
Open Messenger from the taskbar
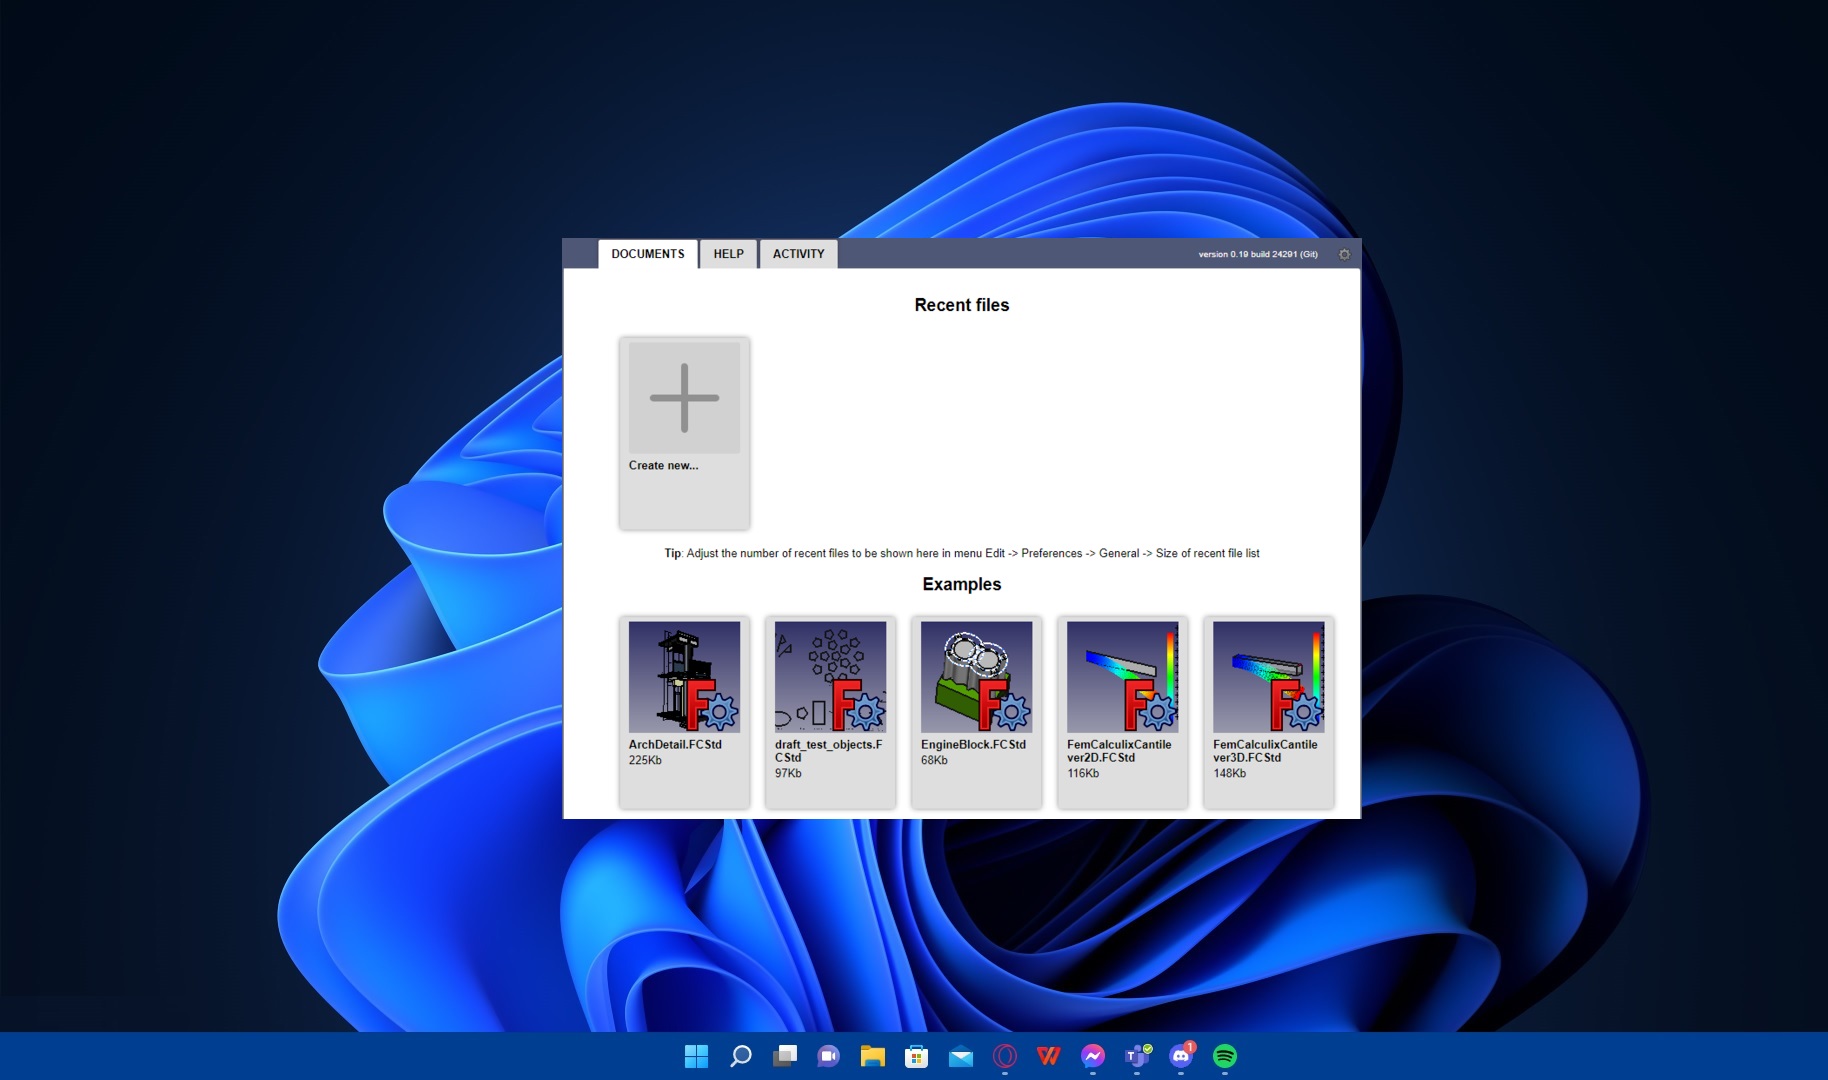(x=1093, y=1056)
